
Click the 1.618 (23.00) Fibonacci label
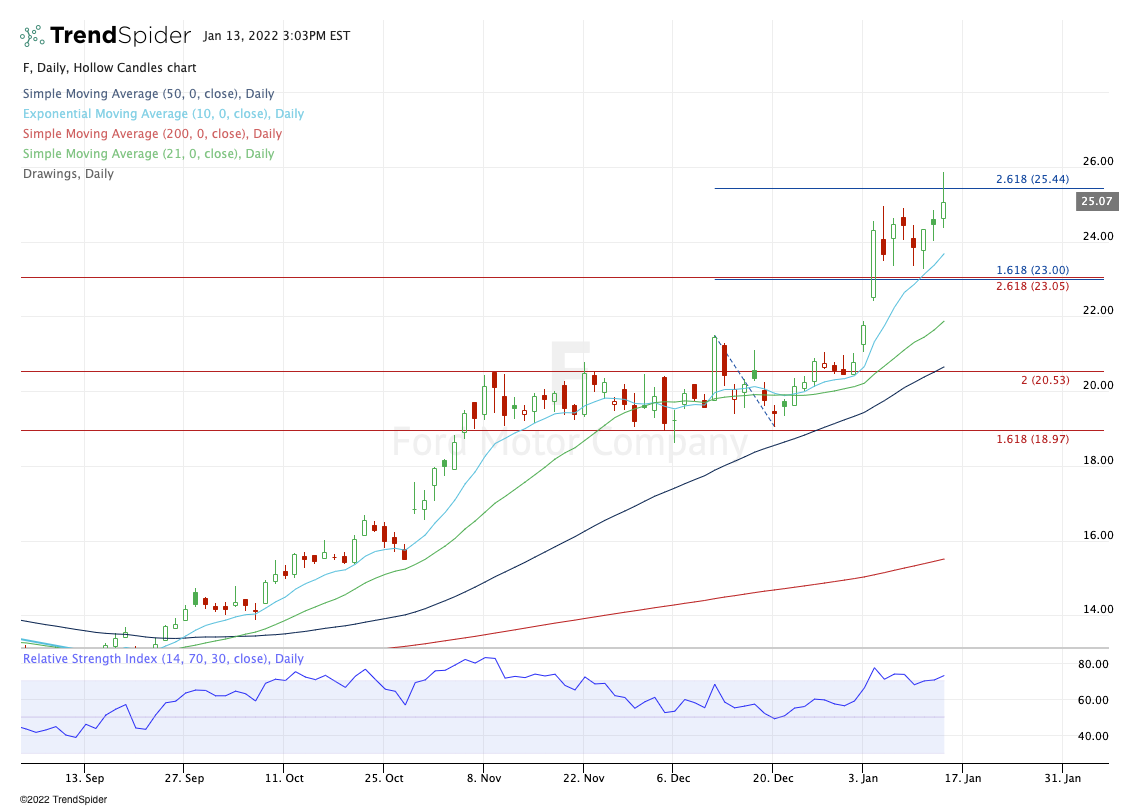[1032, 270]
